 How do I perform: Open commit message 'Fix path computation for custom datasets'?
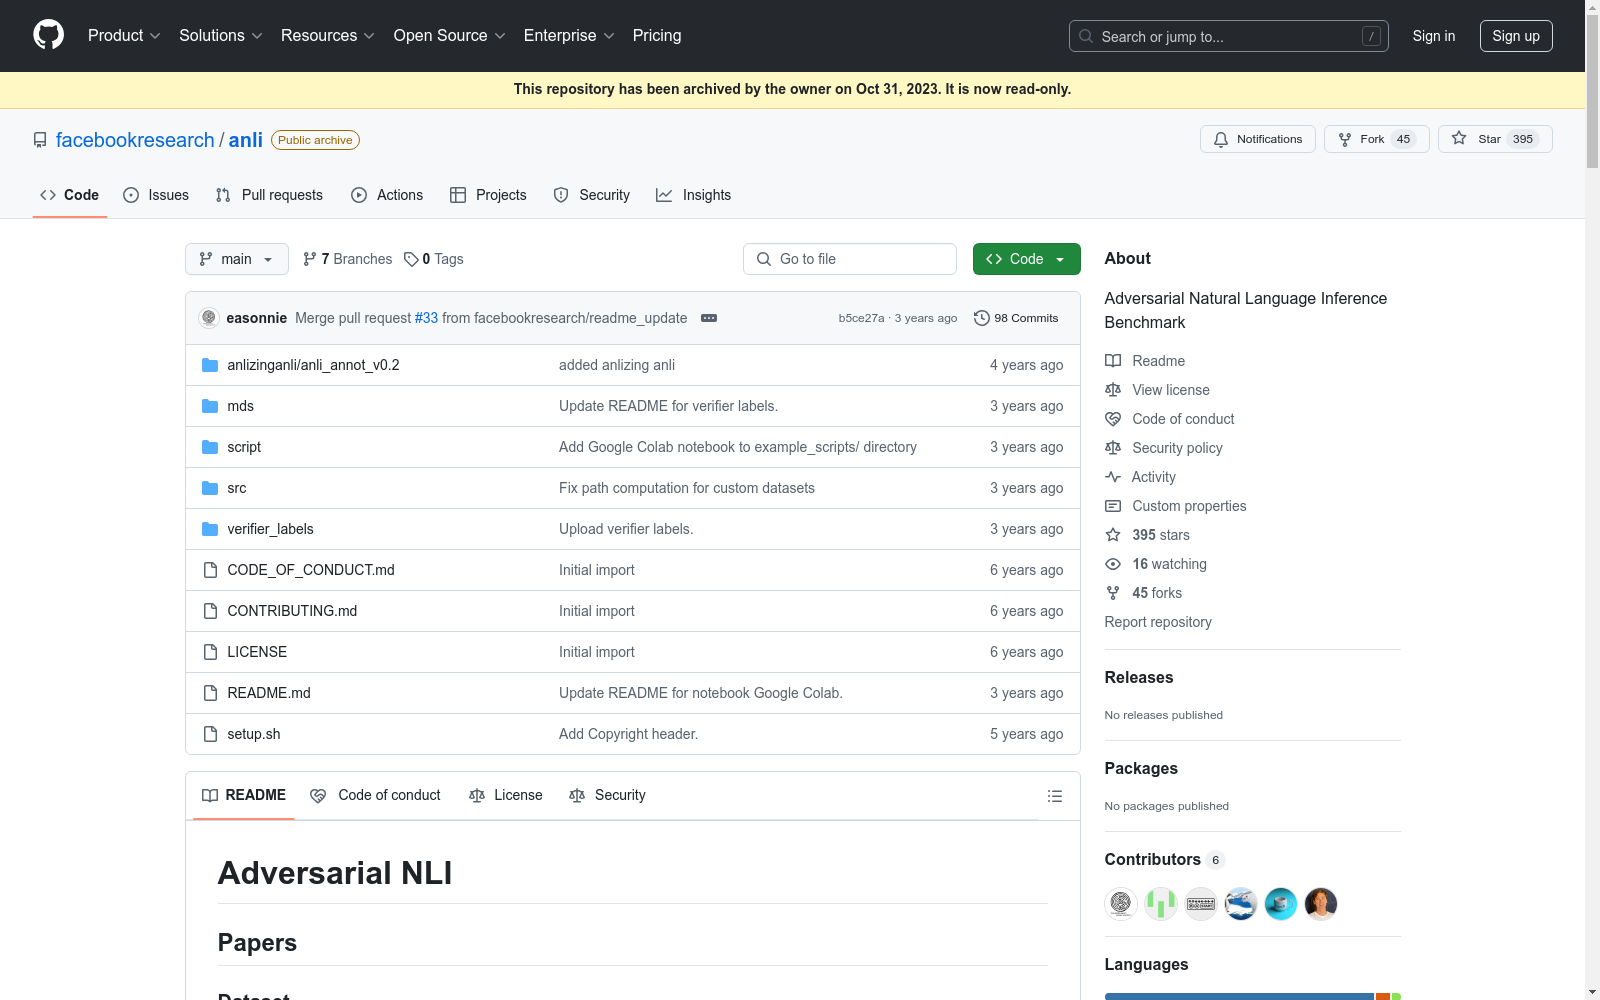click(687, 488)
